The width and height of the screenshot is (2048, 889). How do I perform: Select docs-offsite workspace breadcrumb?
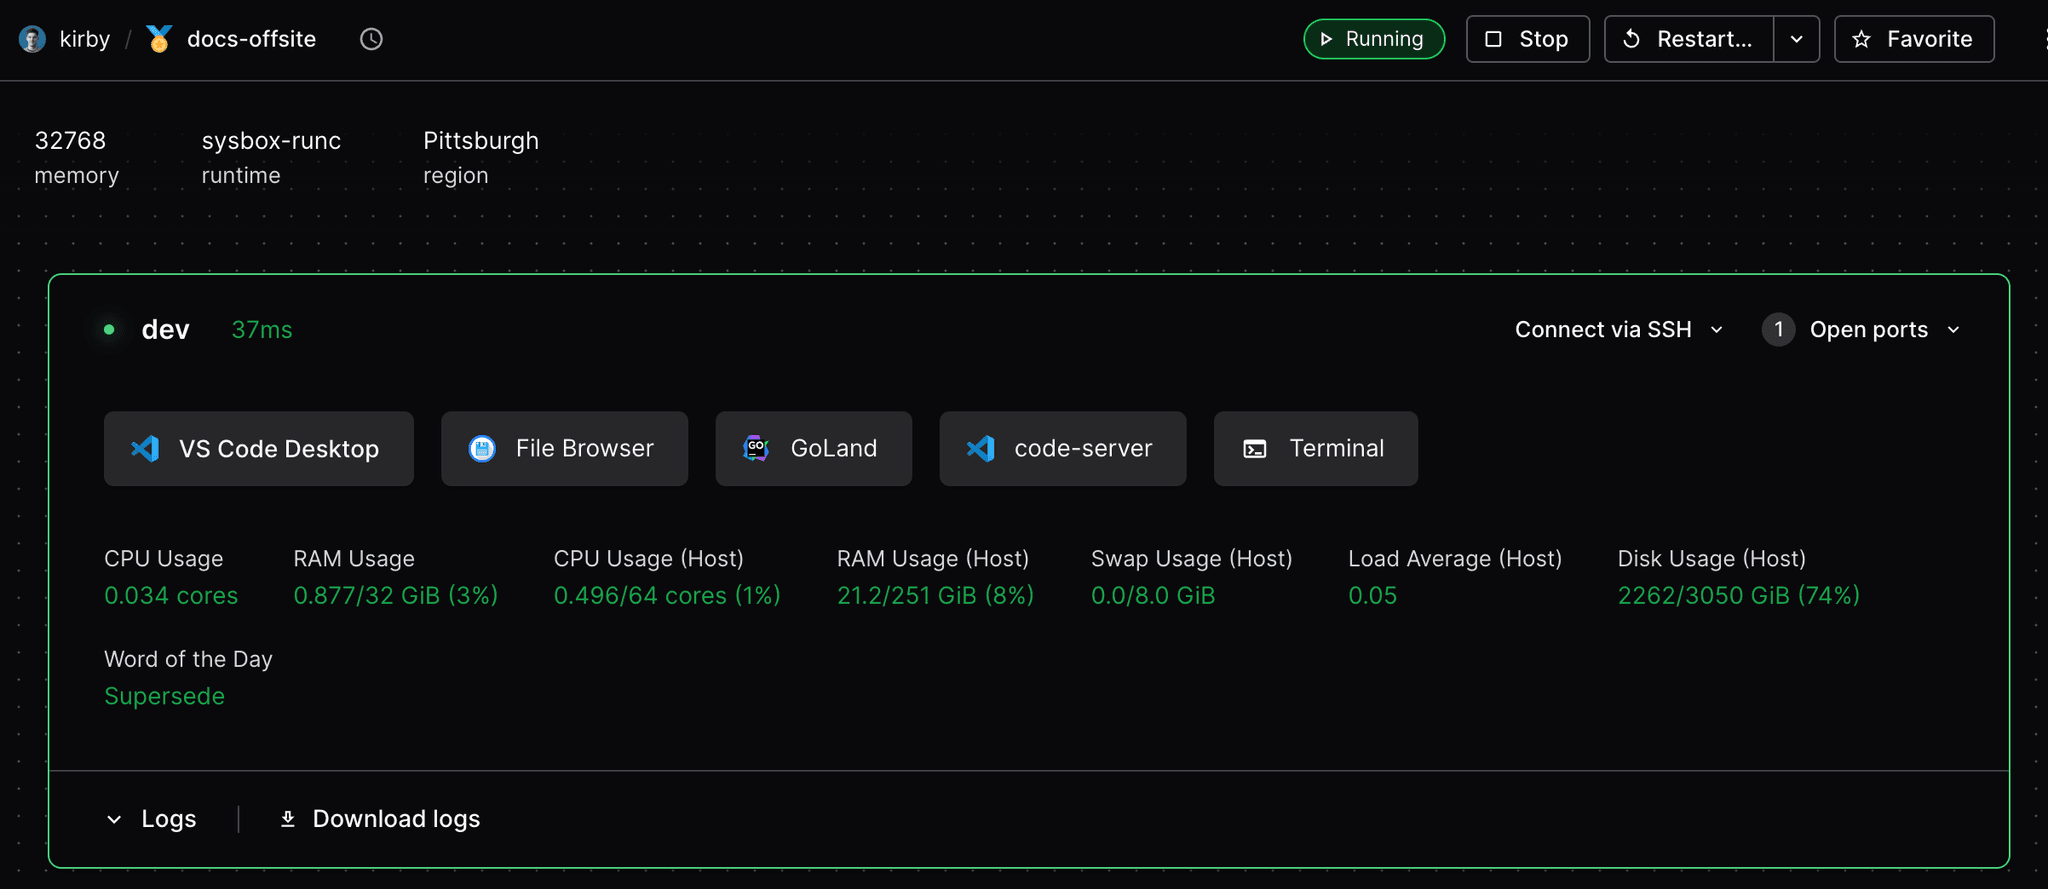[x=251, y=39]
